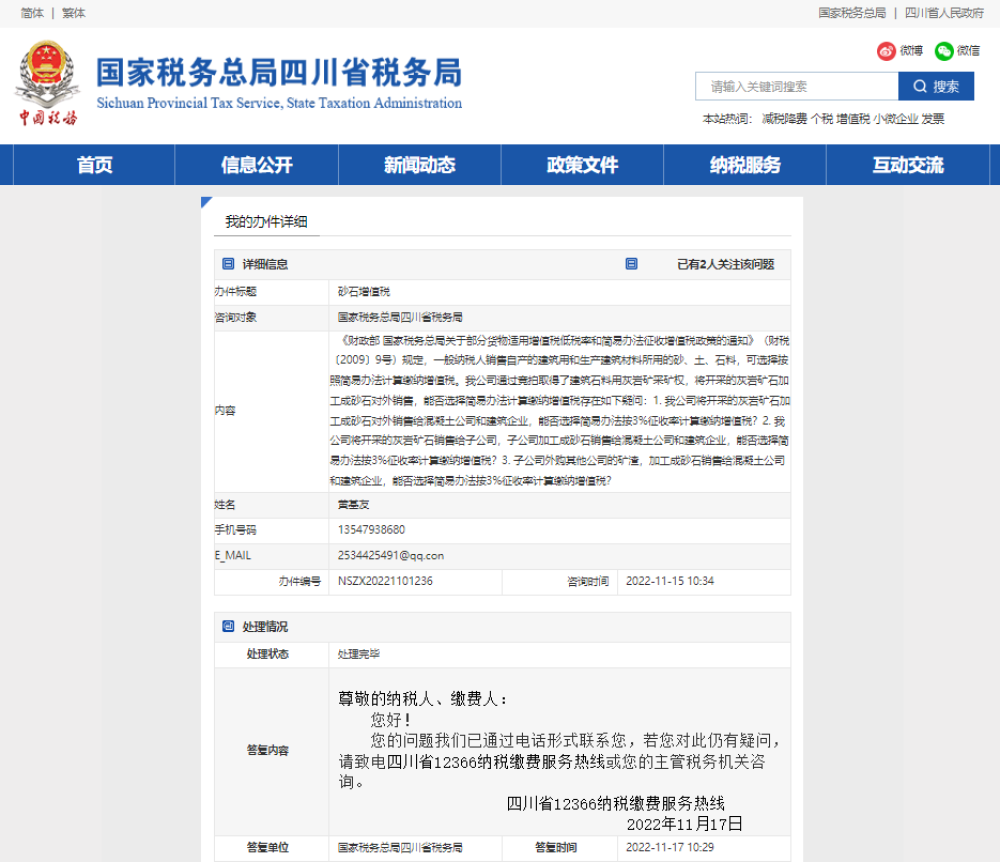Switch to 简体 Chinese
The width and height of the screenshot is (1000, 862).
coord(31,13)
